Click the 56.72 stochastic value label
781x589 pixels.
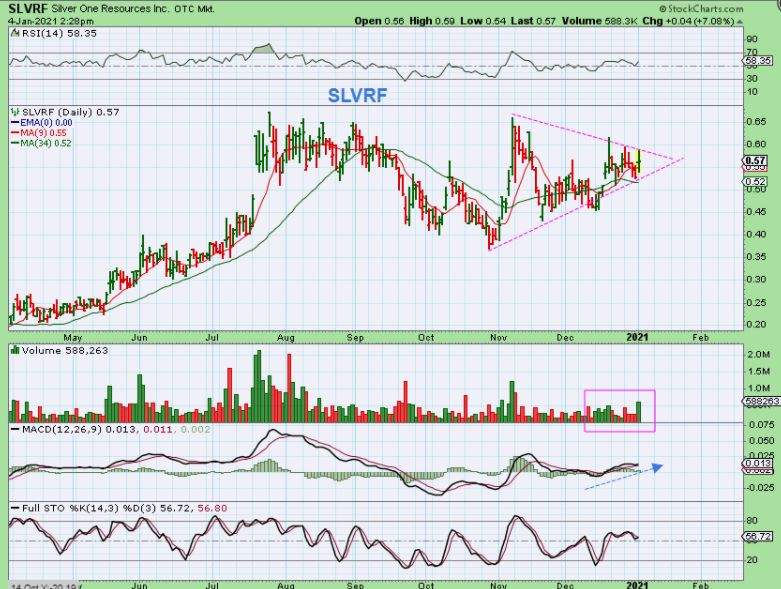pos(759,538)
